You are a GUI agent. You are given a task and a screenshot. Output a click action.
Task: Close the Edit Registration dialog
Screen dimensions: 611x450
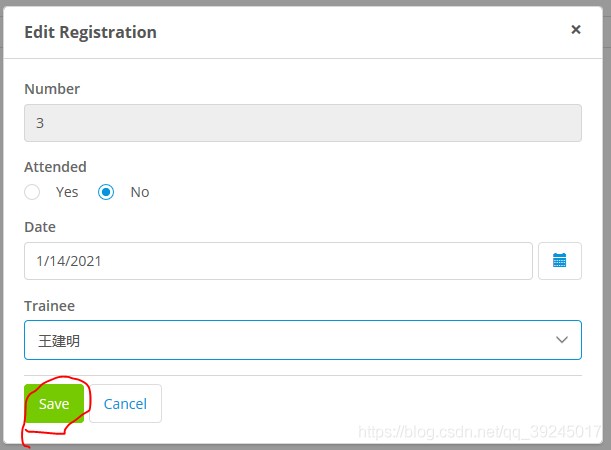point(576,30)
